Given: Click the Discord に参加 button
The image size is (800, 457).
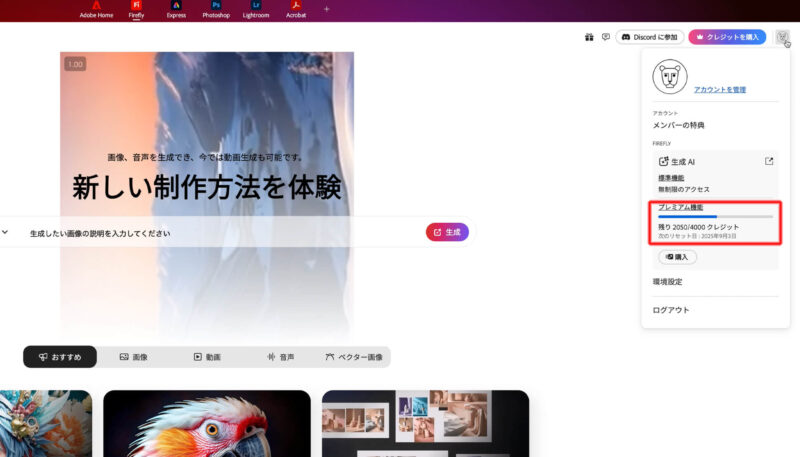Looking at the screenshot, I should point(649,37).
